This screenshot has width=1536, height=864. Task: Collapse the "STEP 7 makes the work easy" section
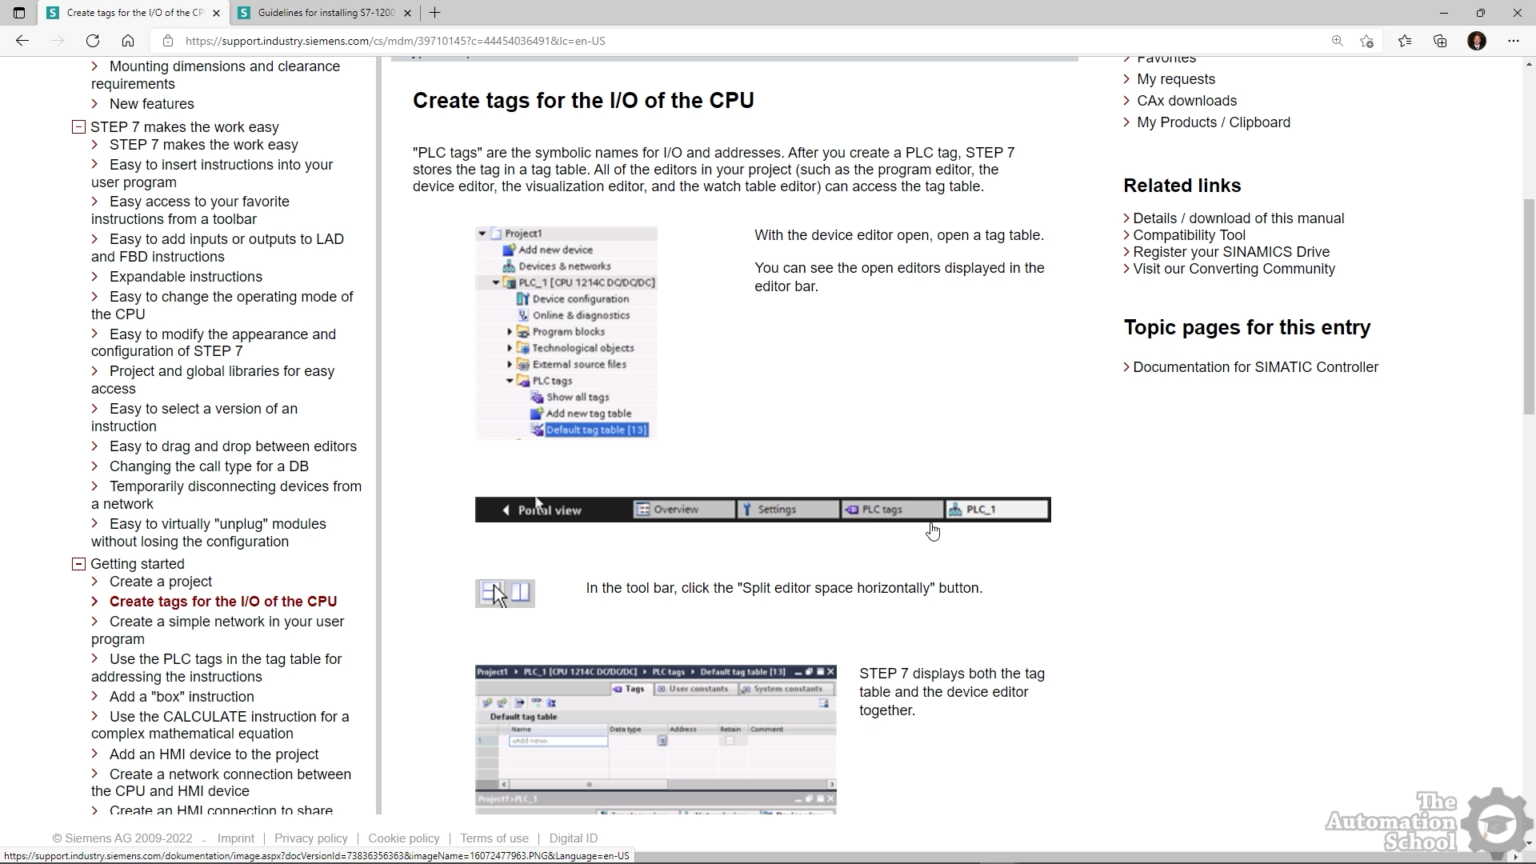point(78,127)
